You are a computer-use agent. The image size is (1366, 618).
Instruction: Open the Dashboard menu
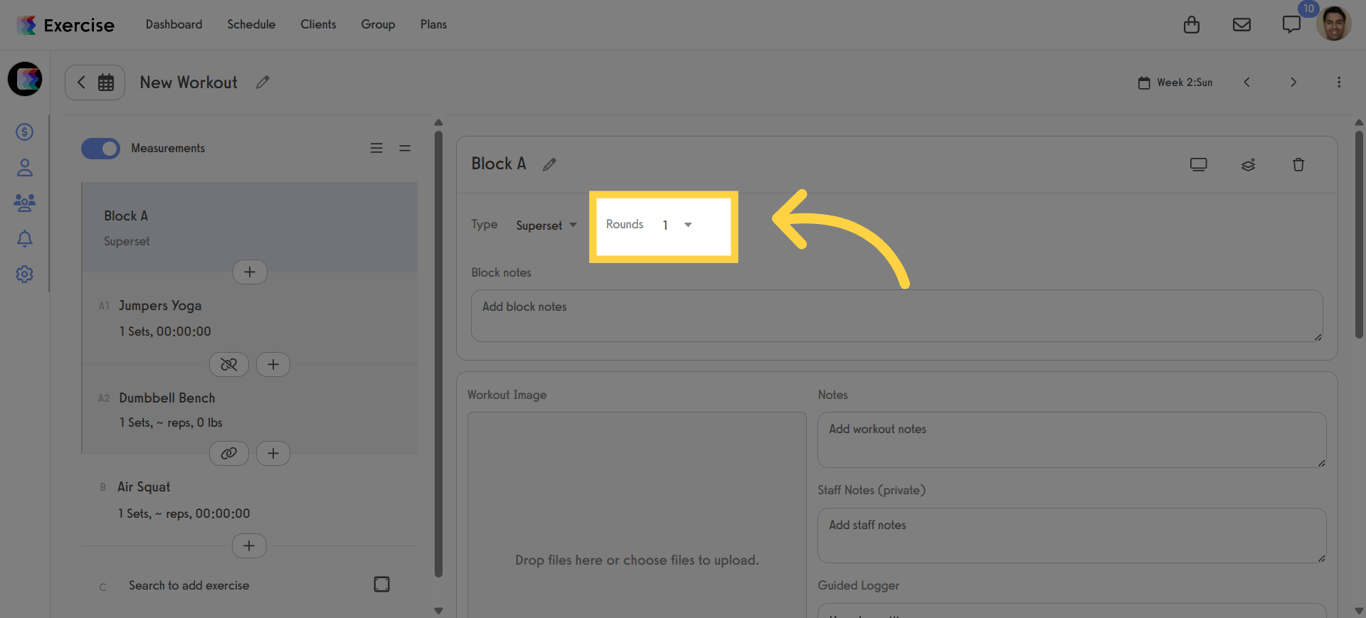point(174,24)
